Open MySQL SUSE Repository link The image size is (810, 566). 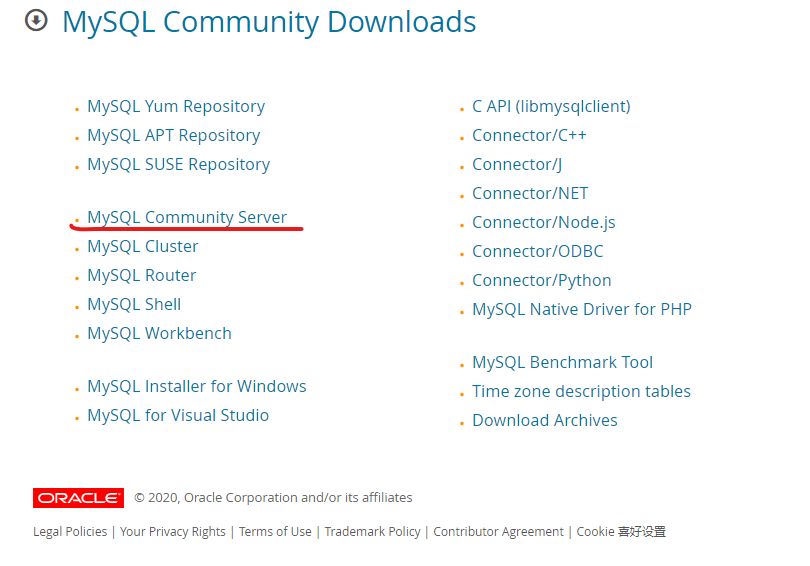(178, 164)
